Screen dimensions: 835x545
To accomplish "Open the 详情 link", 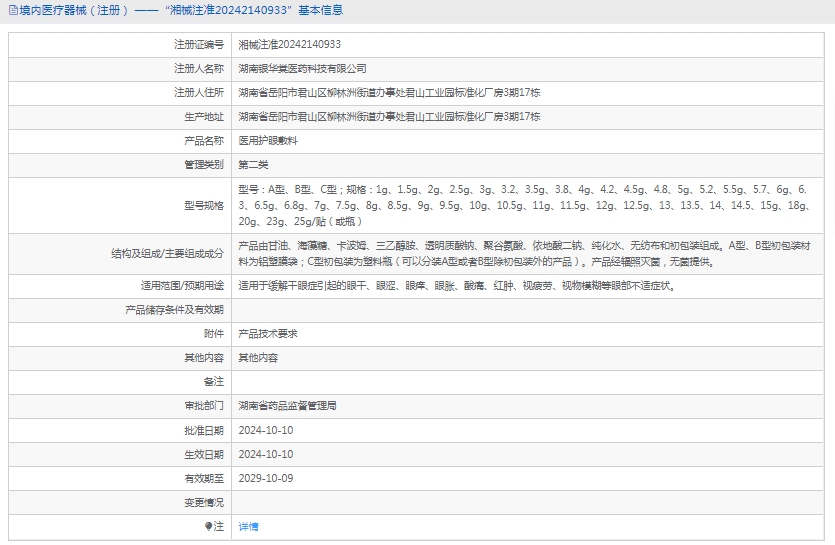I will tap(248, 526).
